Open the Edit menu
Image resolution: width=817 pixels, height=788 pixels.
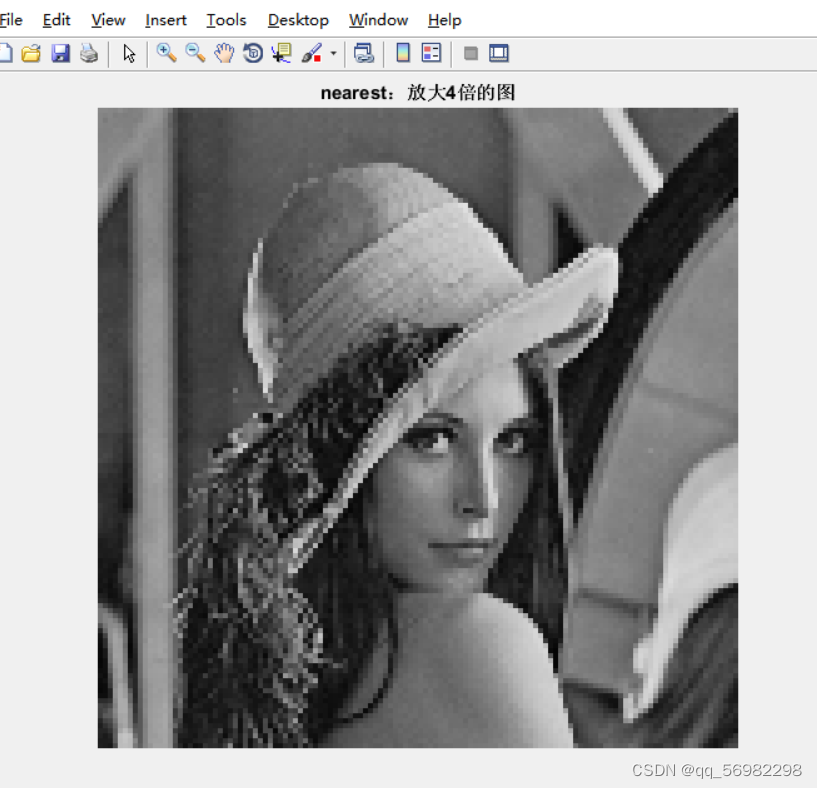(x=56, y=20)
